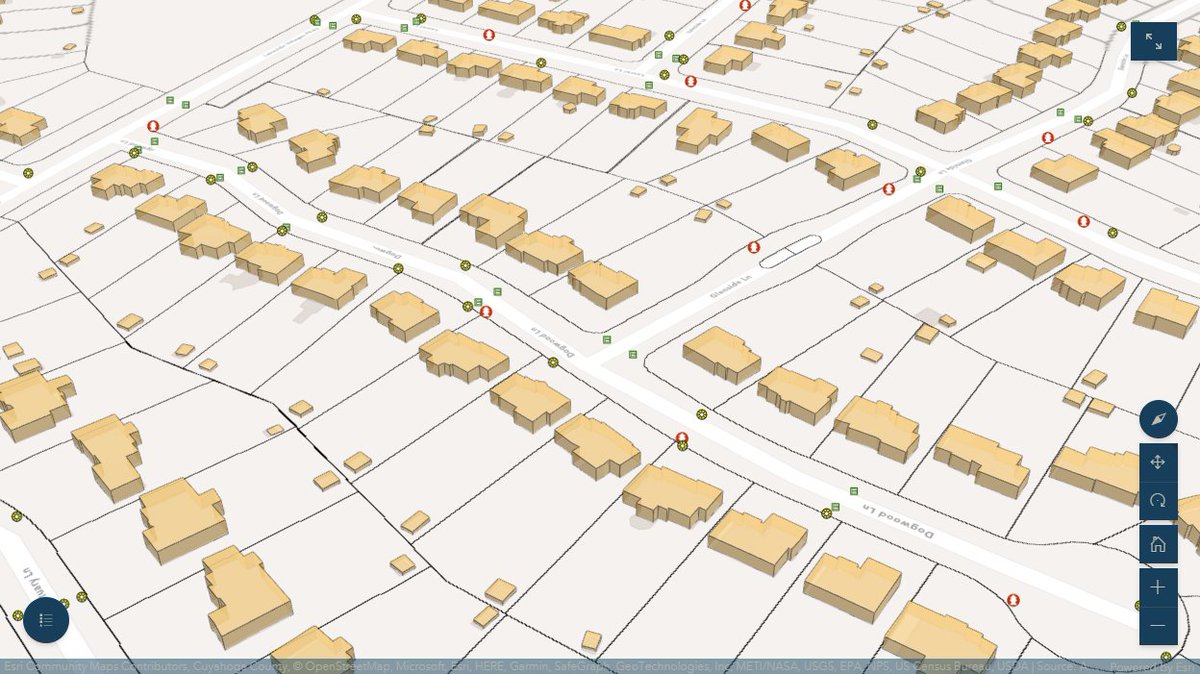Zoom out with the minus button
This screenshot has width=1200, height=674.
(x=1158, y=626)
